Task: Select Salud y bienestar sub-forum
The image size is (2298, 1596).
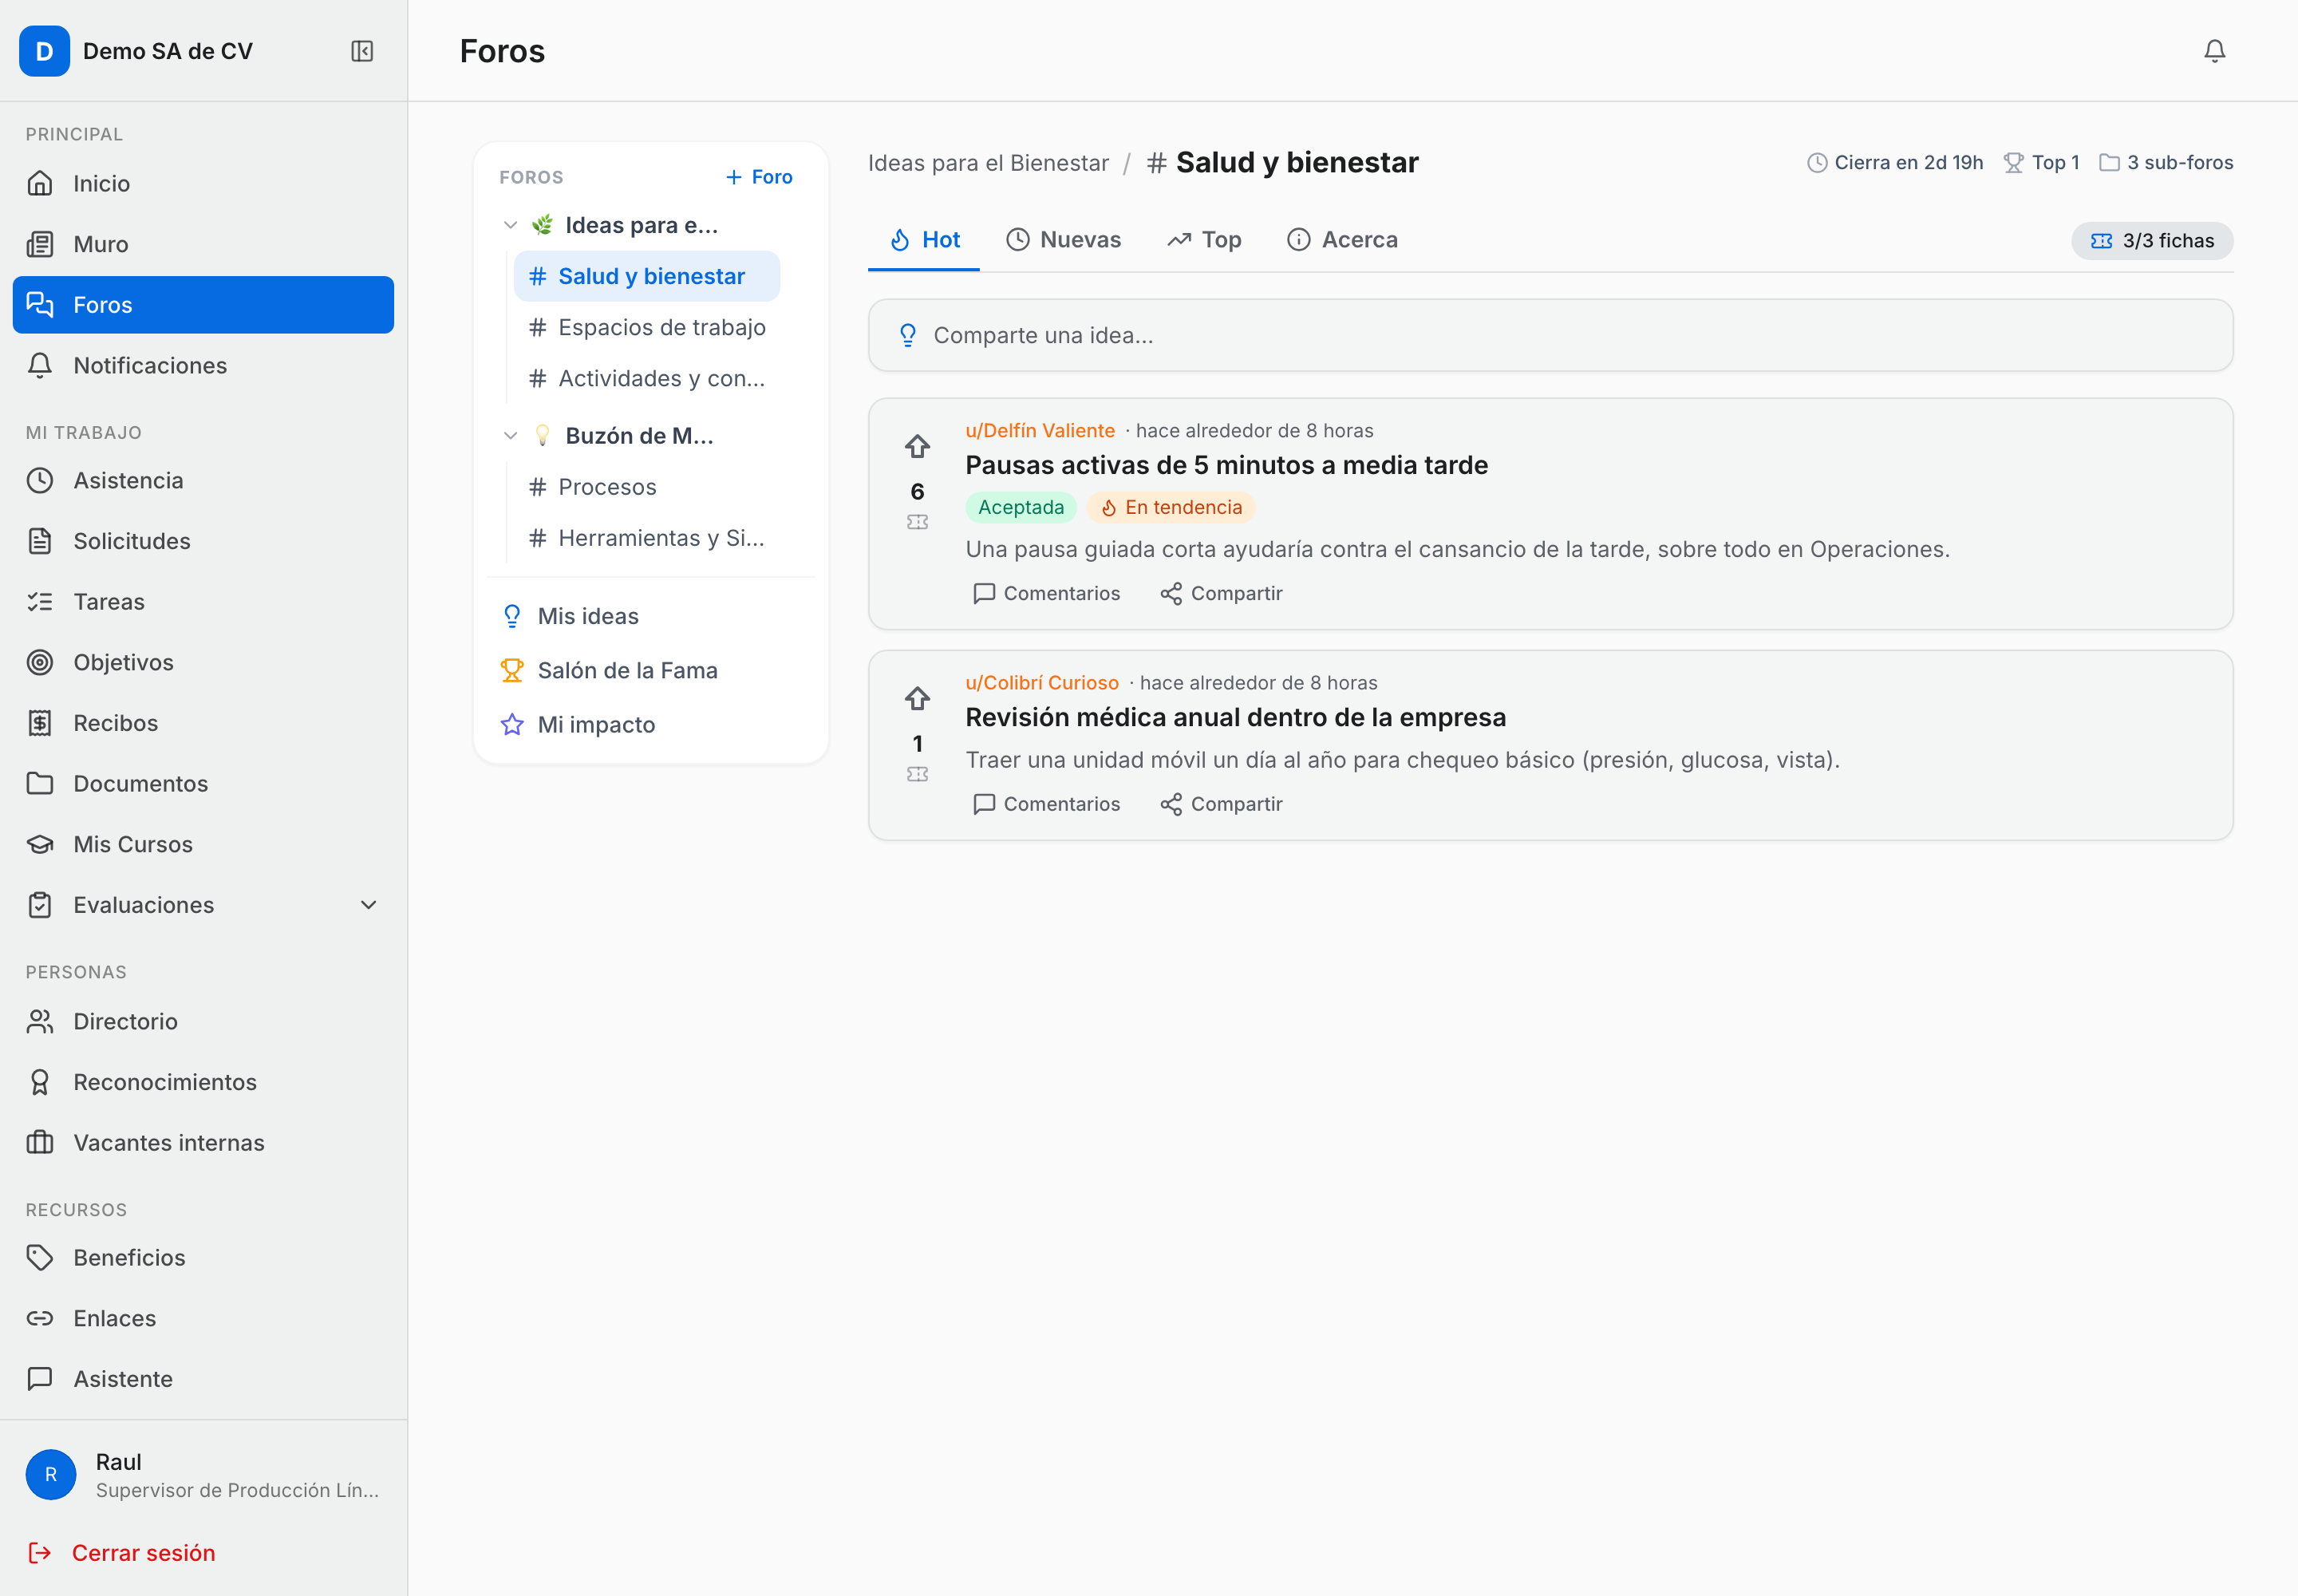Action: [x=647, y=276]
